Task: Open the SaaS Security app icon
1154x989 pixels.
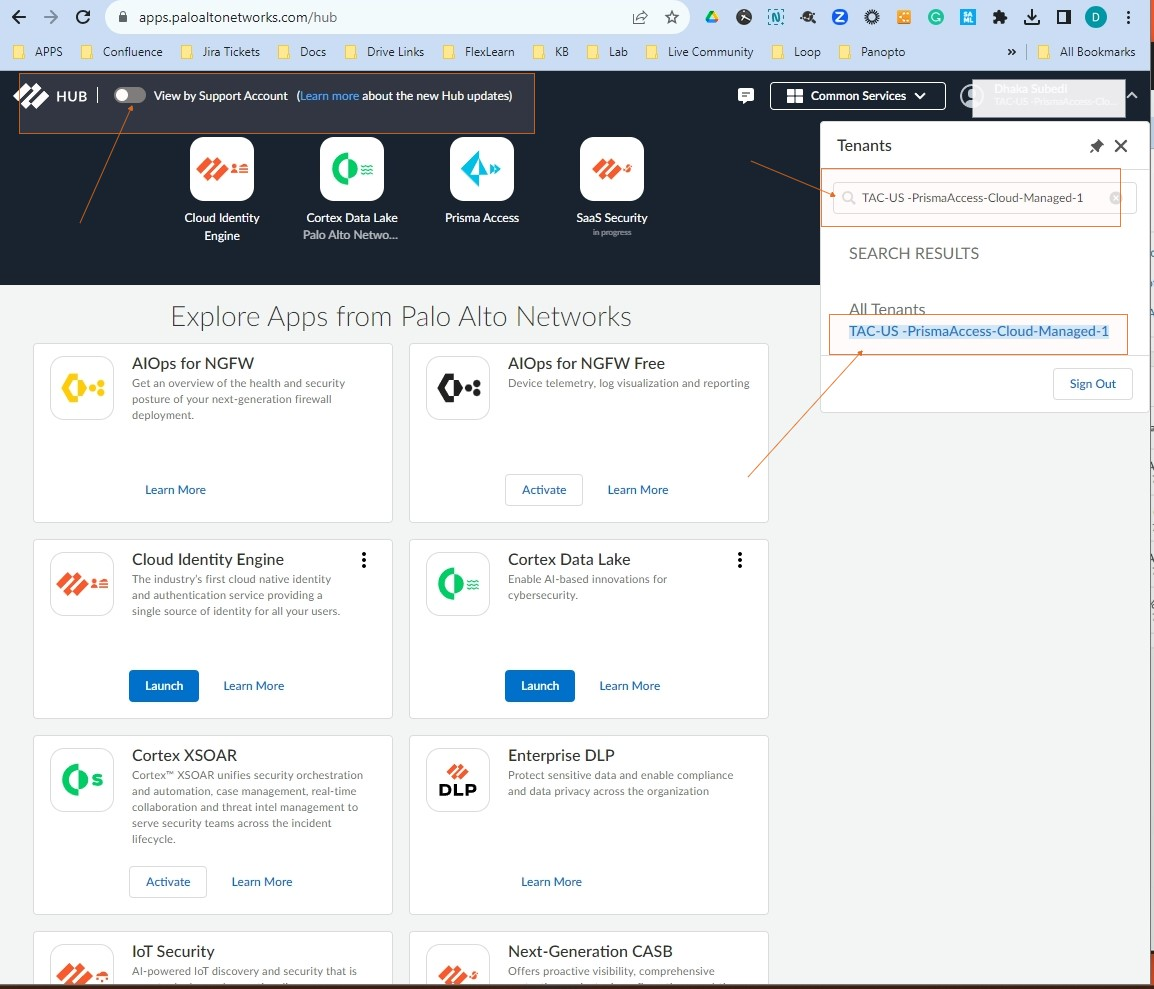Action: [612, 169]
